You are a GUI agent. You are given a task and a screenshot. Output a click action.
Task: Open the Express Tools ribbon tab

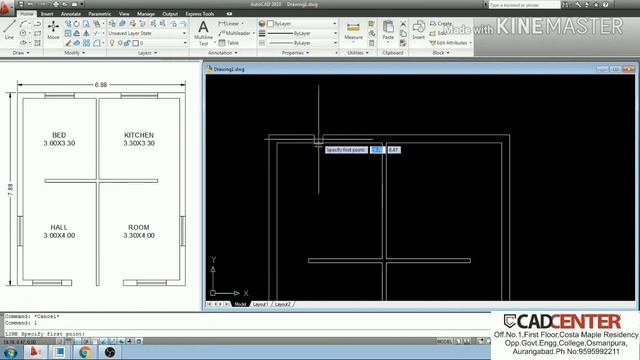200,14
